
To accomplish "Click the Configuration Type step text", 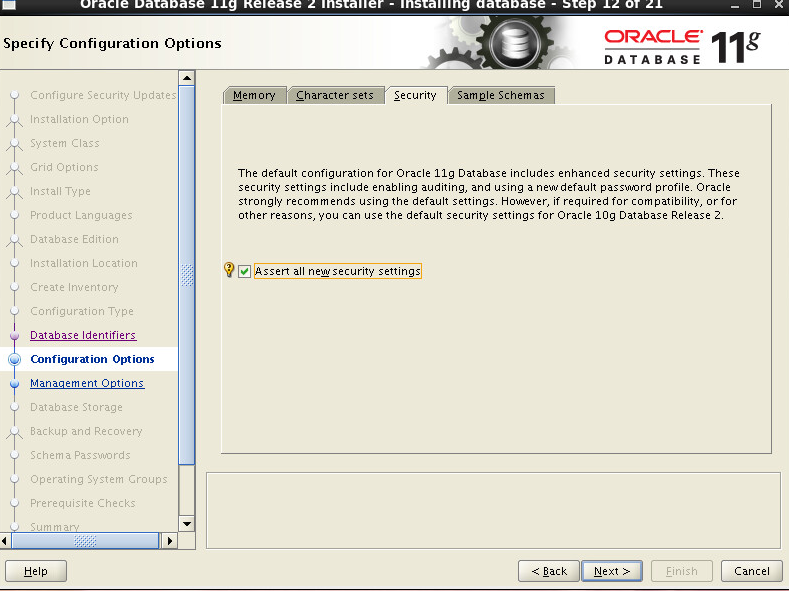I will [82, 311].
